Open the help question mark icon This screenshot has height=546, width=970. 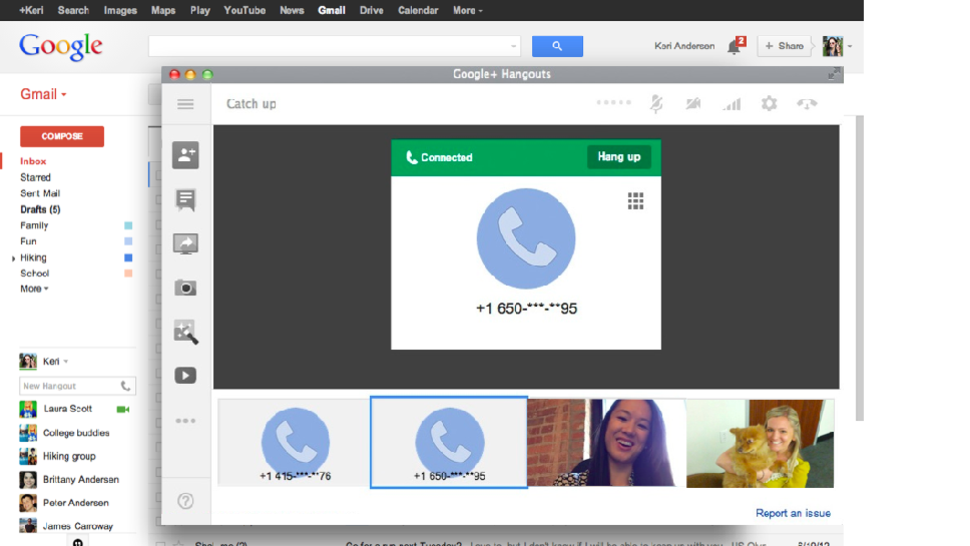tap(186, 501)
